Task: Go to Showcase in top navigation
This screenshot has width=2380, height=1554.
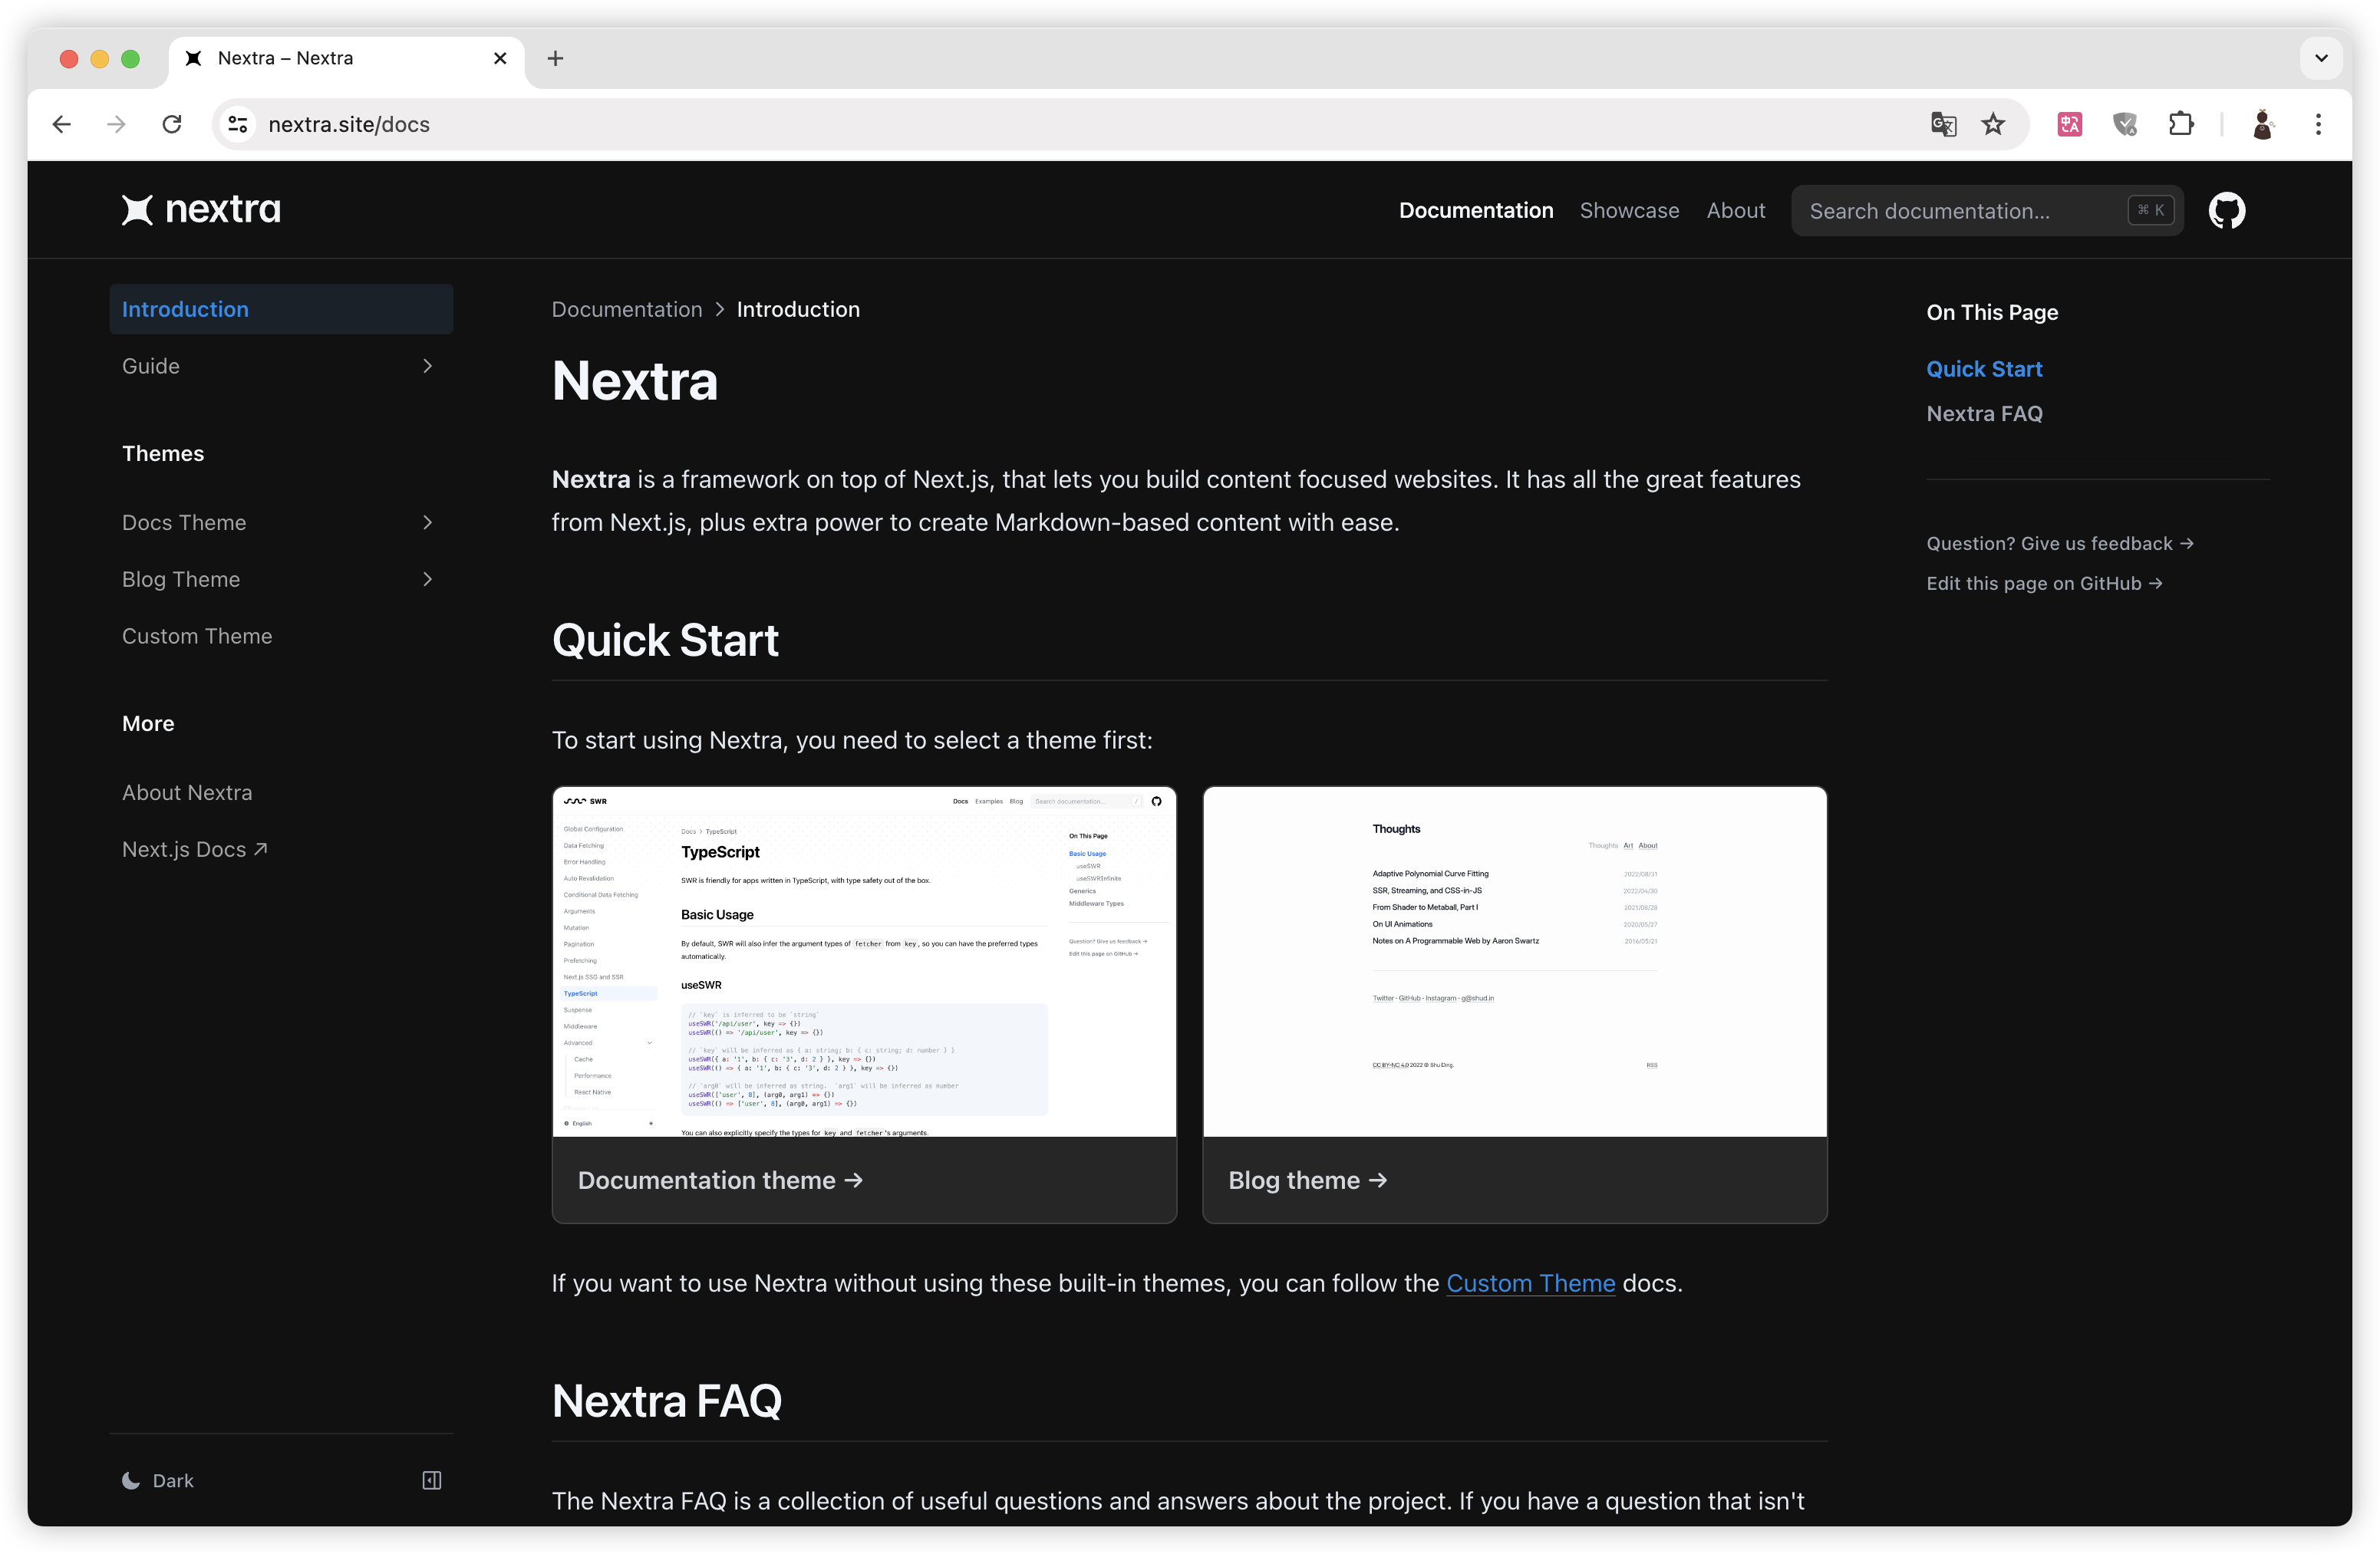Action: pos(1629,211)
